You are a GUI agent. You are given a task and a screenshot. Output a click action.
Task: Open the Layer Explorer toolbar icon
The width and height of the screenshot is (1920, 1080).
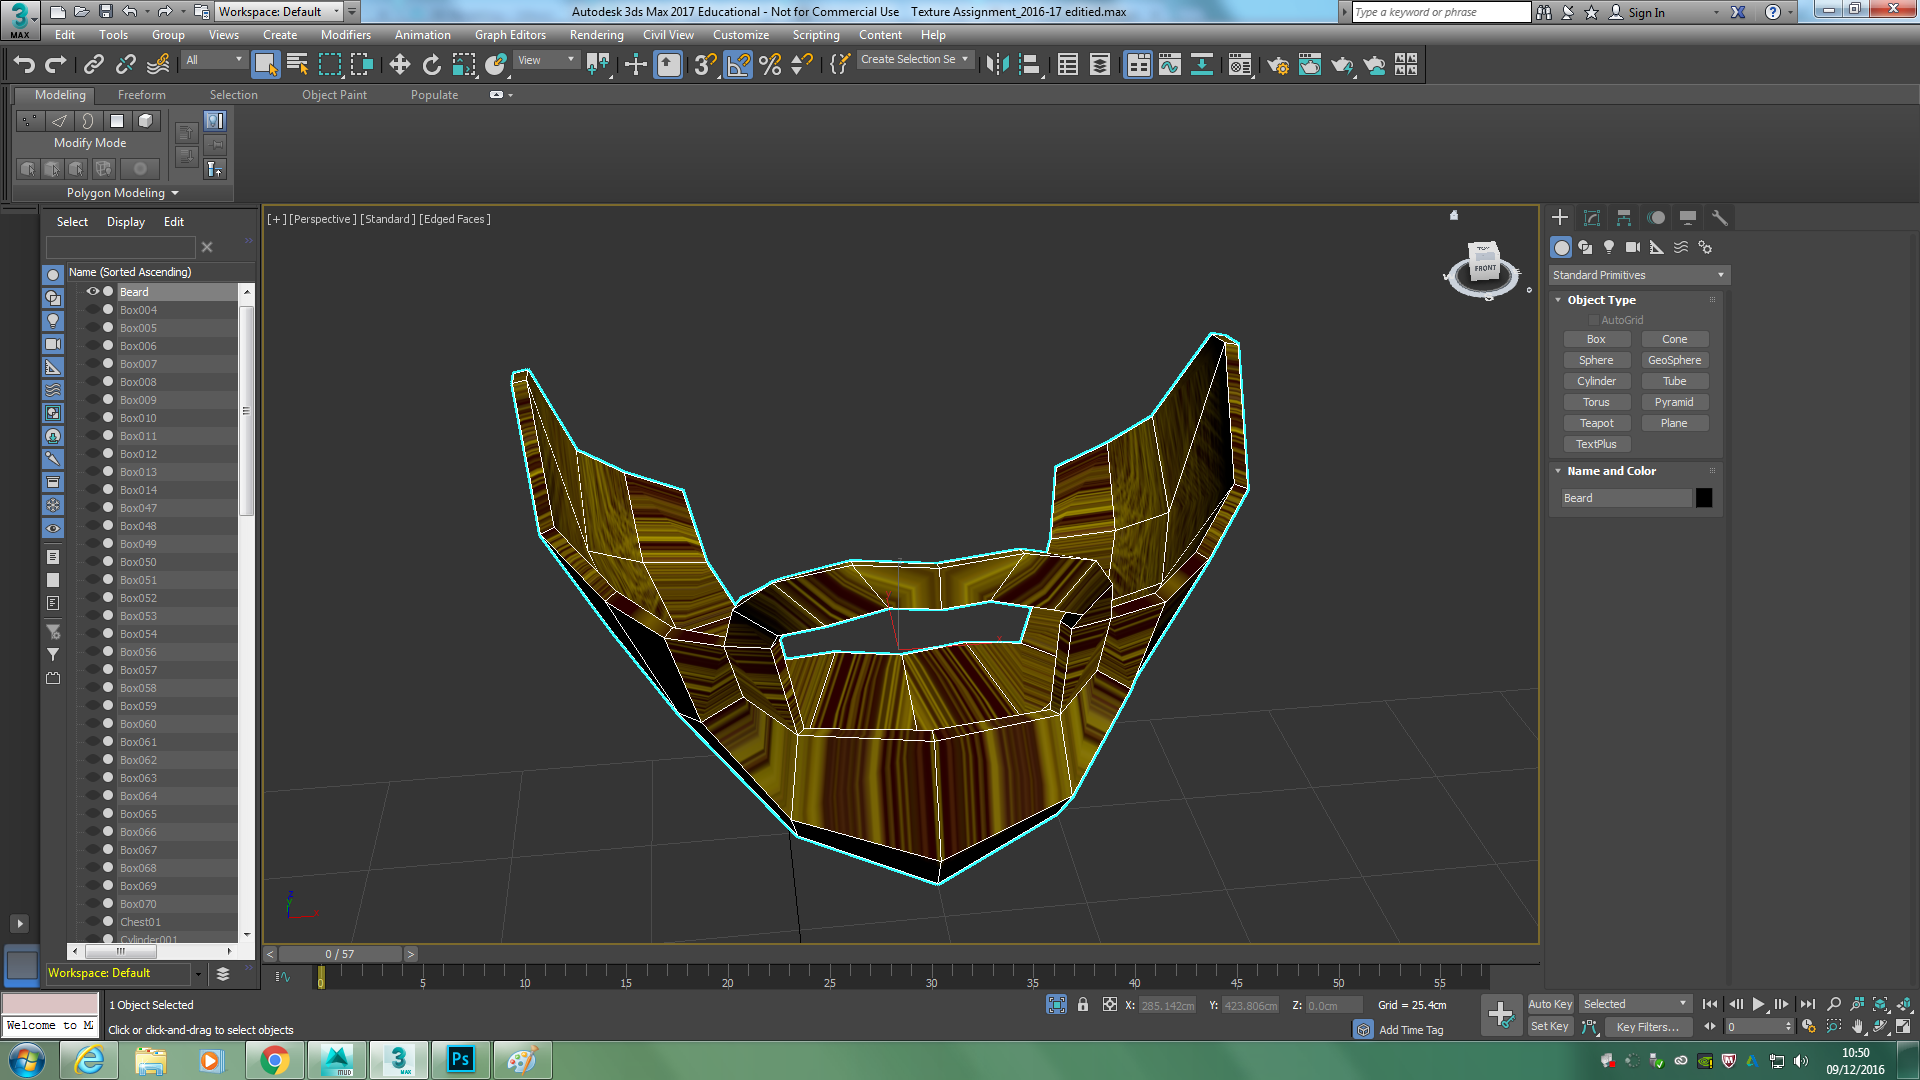point(1099,65)
